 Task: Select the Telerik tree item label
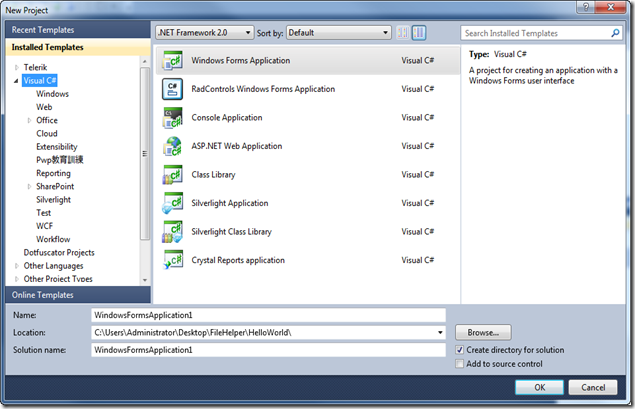(x=35, y=68)
